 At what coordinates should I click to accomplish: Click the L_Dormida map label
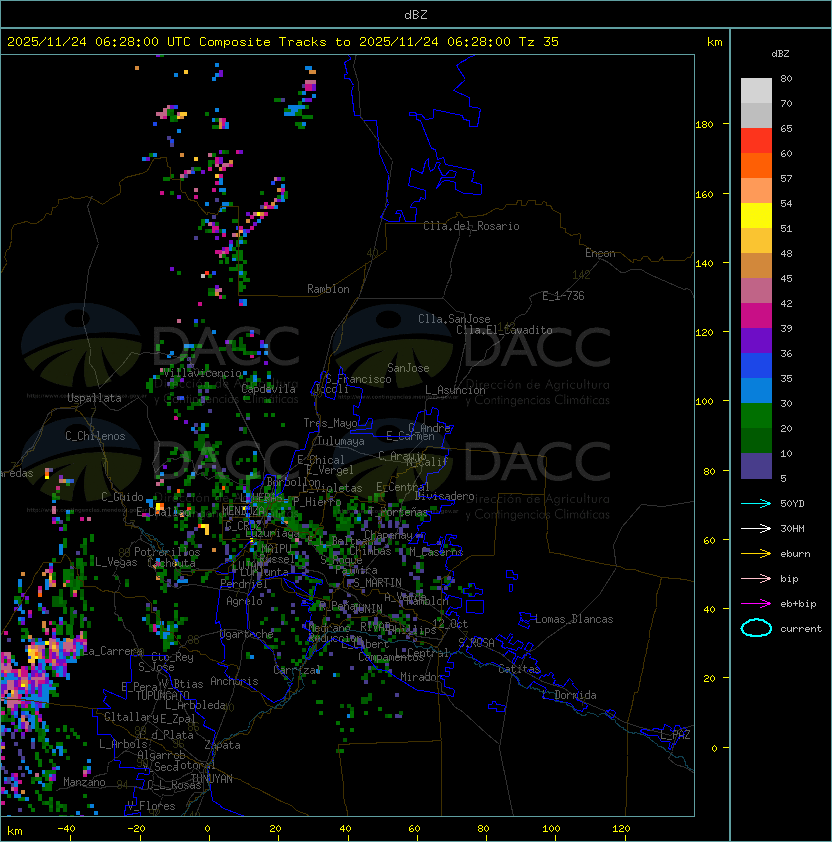[569, 695]
